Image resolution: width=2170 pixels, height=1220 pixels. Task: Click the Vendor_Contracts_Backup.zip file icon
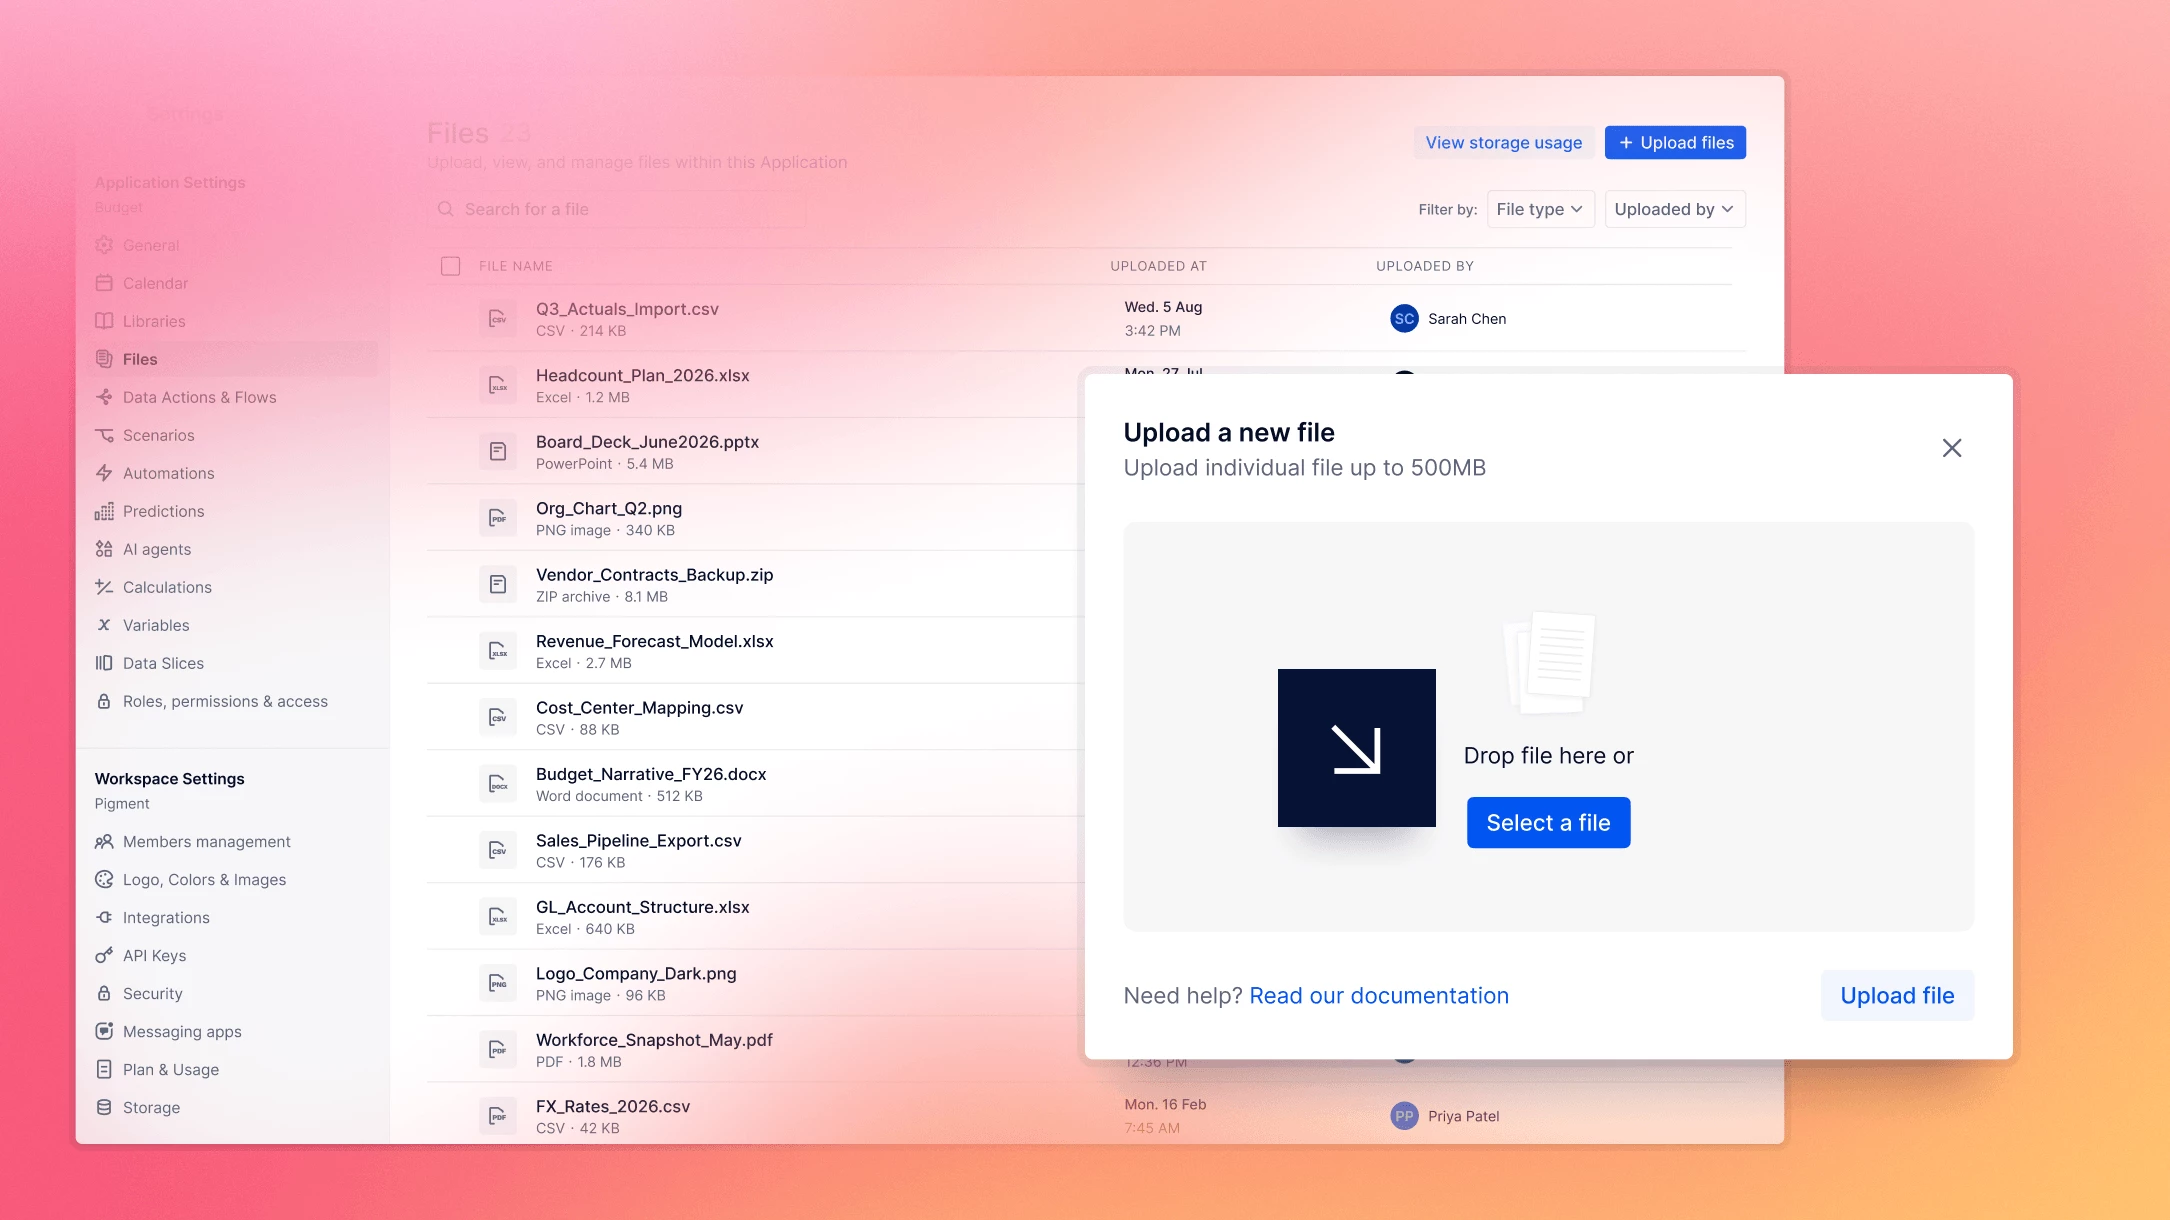pos(497,585)
